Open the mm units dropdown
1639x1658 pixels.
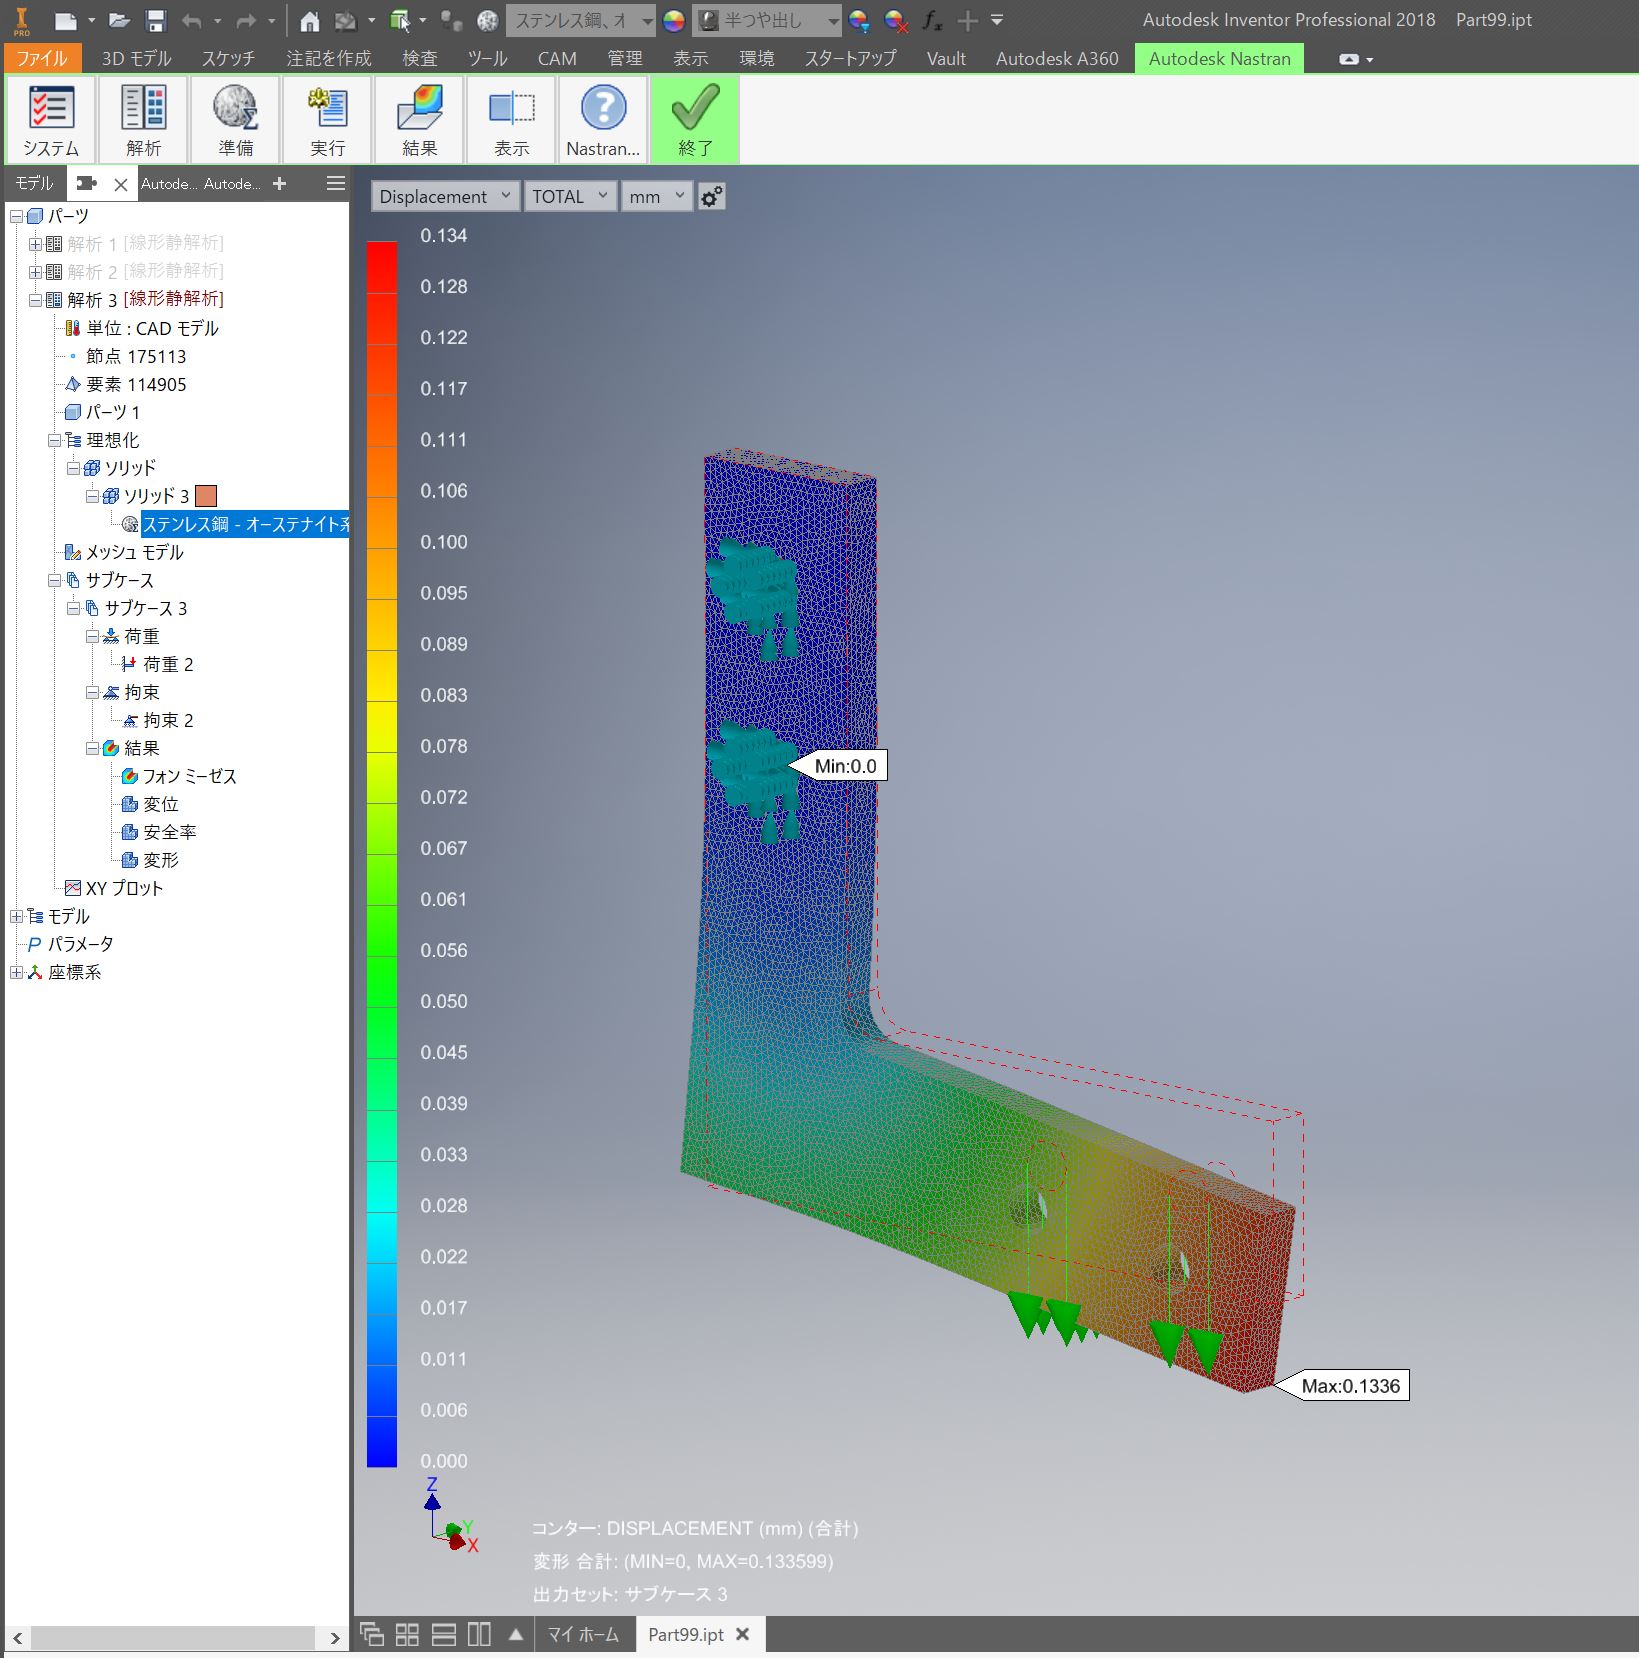pyautogui.click(x=657, y=196)
